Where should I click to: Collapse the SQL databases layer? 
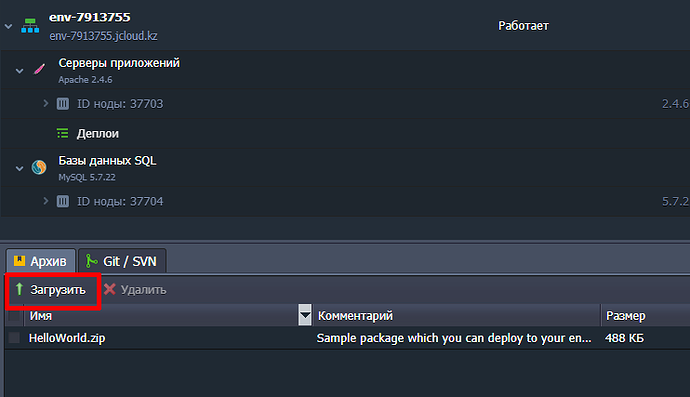click(19, 168)
